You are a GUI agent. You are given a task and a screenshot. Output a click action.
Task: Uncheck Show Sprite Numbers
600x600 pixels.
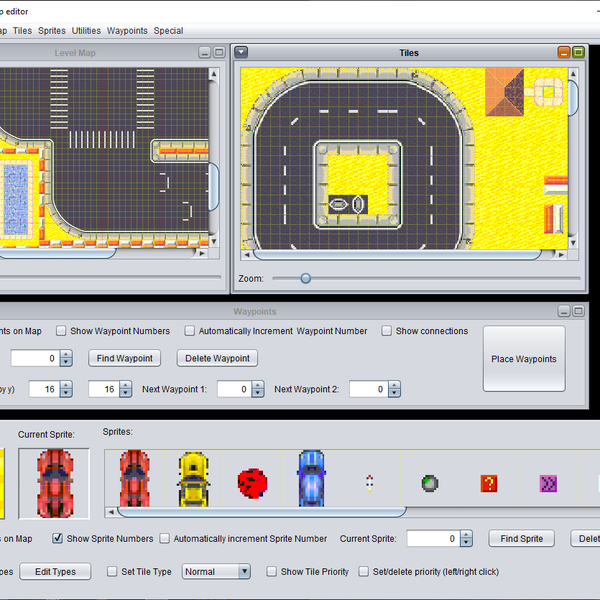pos(58,538)
